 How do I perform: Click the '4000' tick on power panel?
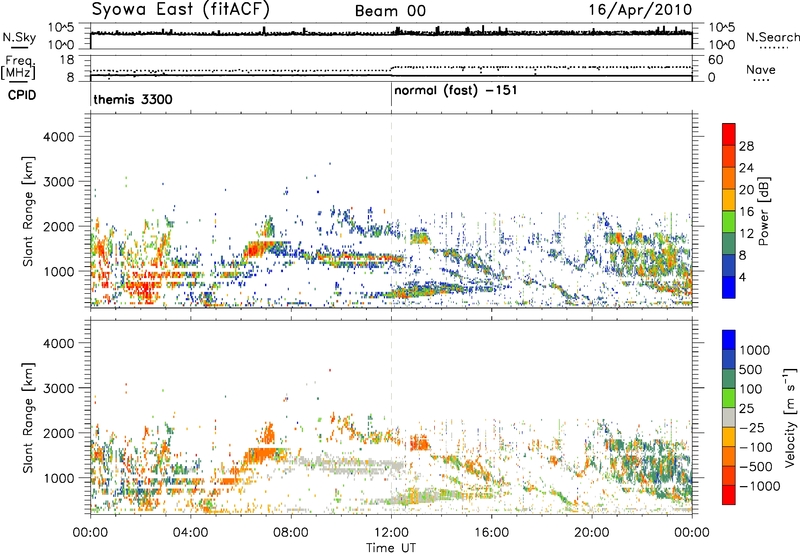pyautogui.click(x=58, y=137)
